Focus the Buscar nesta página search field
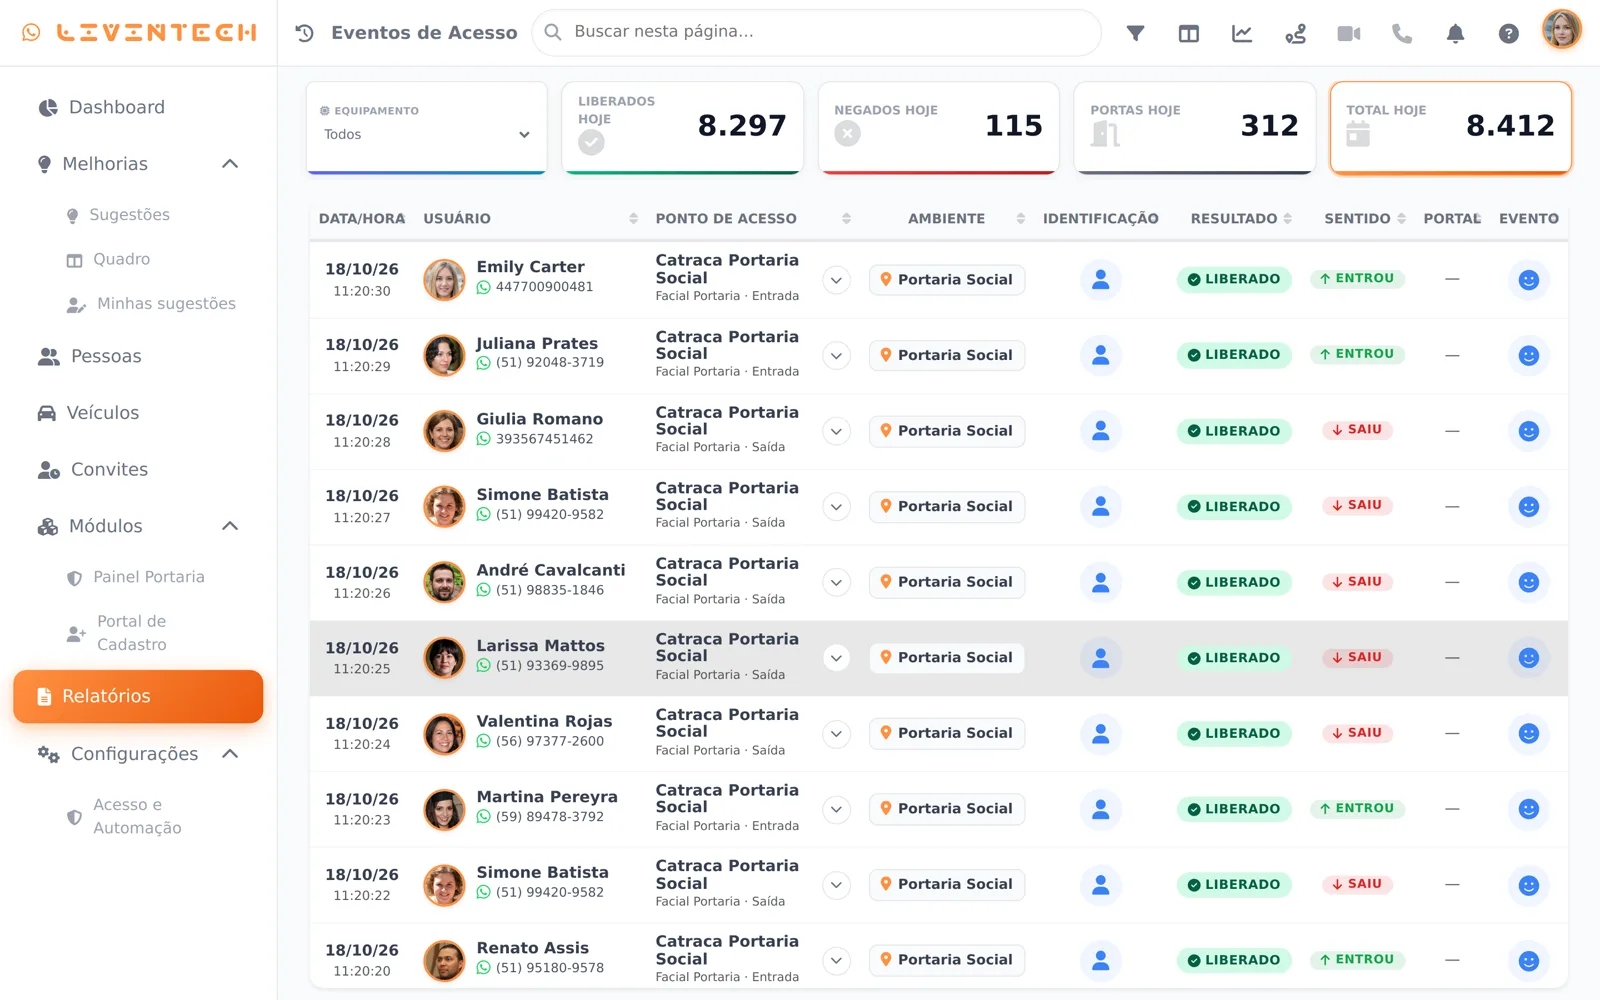 click(x=817, y=33)
